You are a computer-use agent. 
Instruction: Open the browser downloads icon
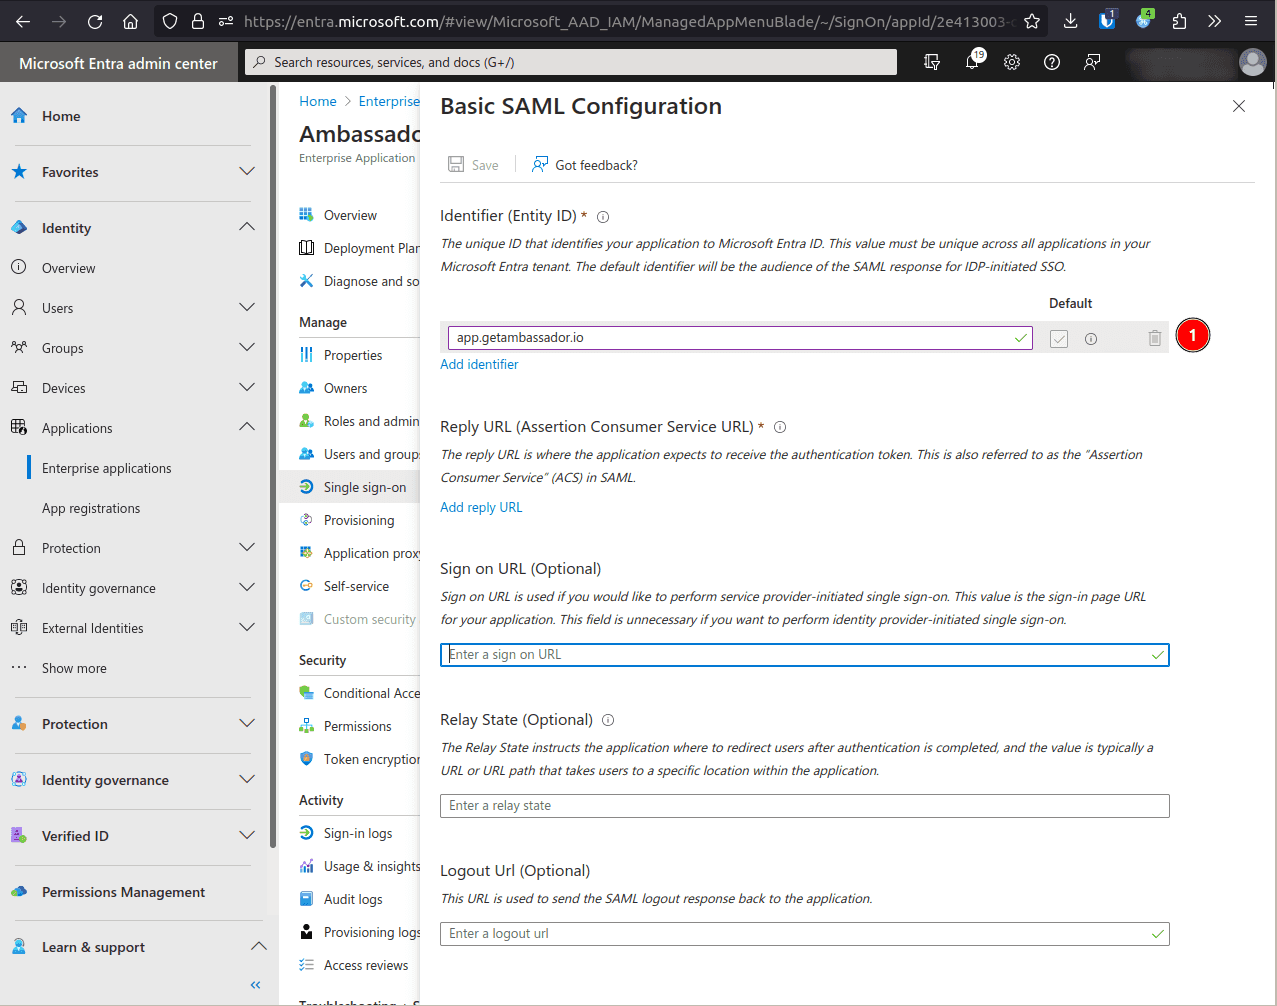[x=1070, y=21]
